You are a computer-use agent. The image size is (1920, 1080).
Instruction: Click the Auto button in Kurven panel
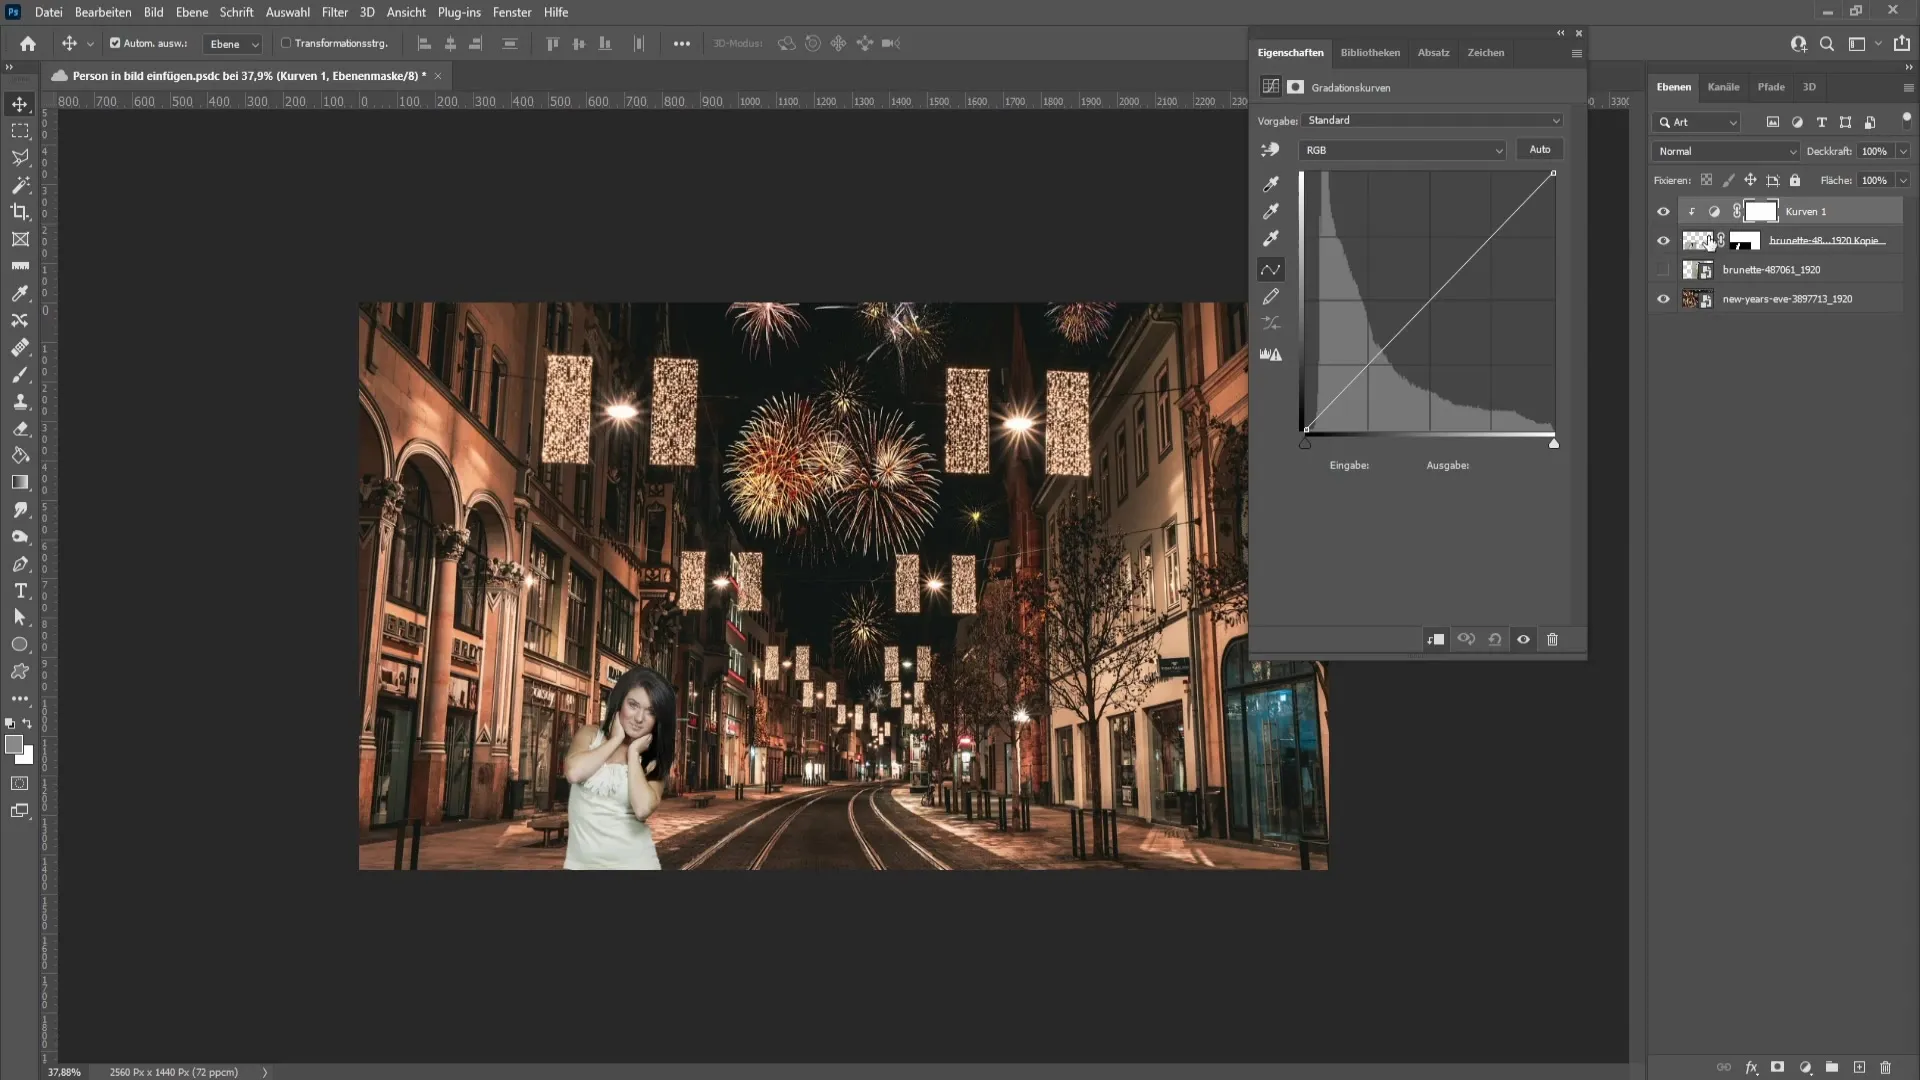click(1540, 148)
